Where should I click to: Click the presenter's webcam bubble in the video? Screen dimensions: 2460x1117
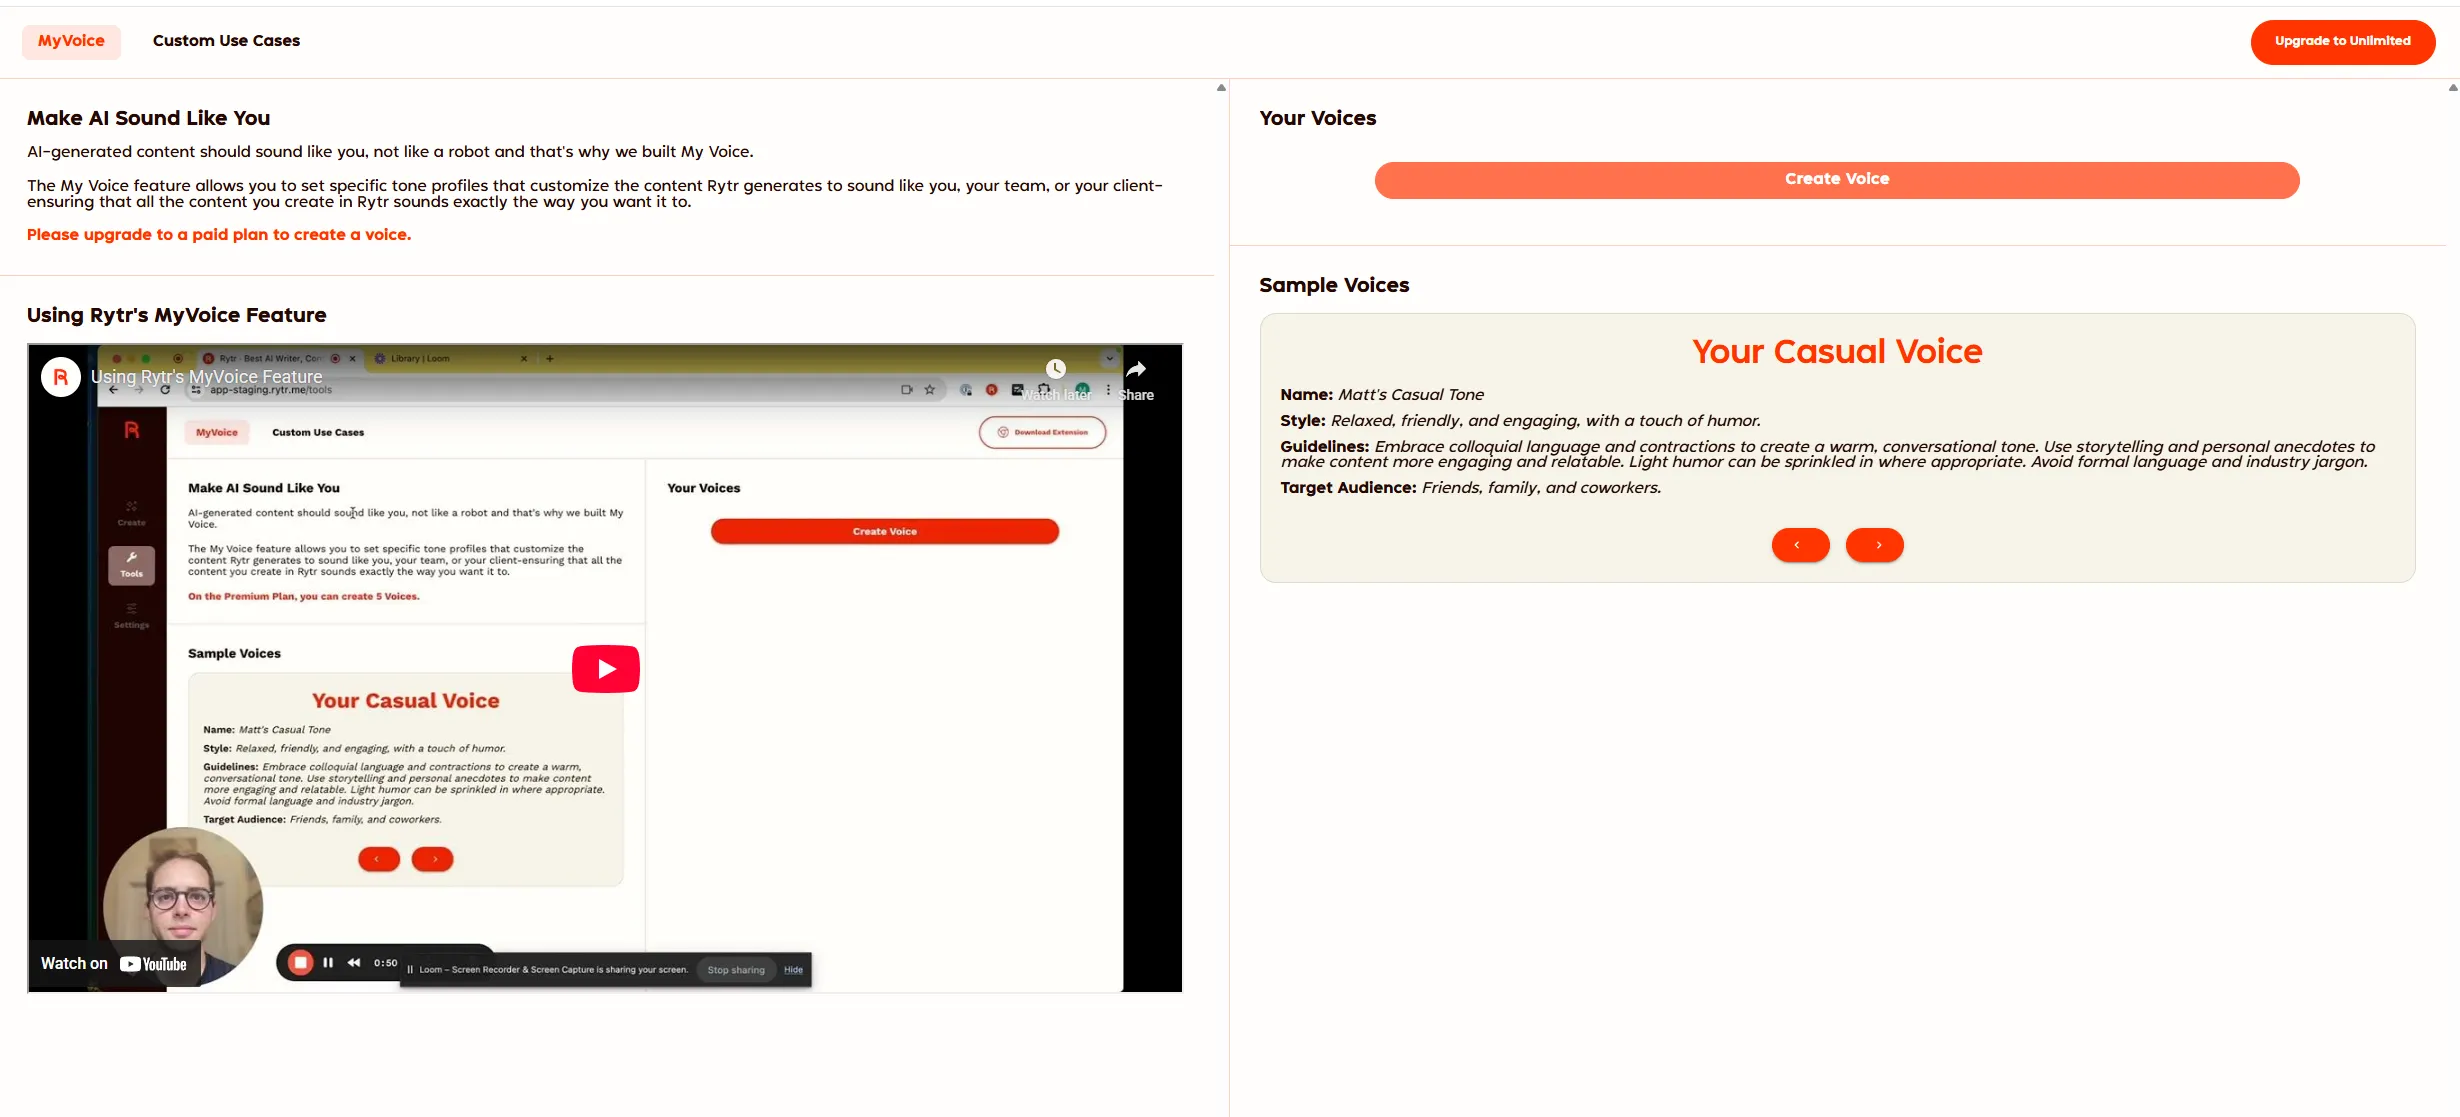[183, 906]
